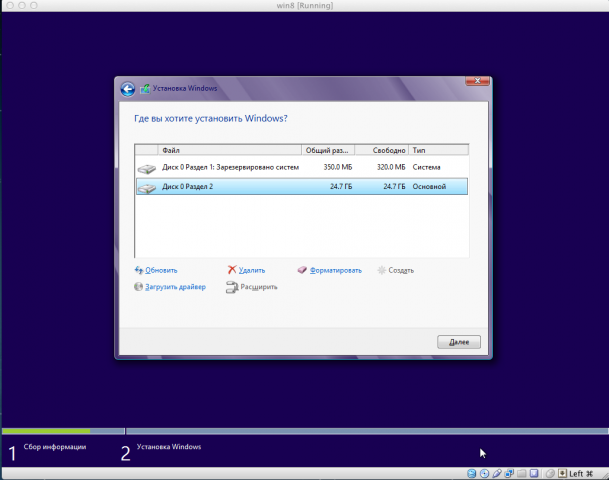Click 24.7 ГБ in Свободно column
This screenshot has width=609, height=480.
(394, 186)
